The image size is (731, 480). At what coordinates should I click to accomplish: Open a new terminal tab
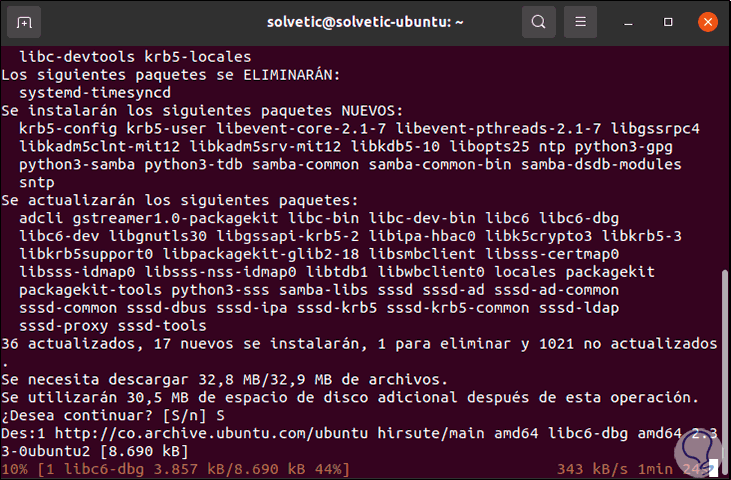click(x=24, y=21)
